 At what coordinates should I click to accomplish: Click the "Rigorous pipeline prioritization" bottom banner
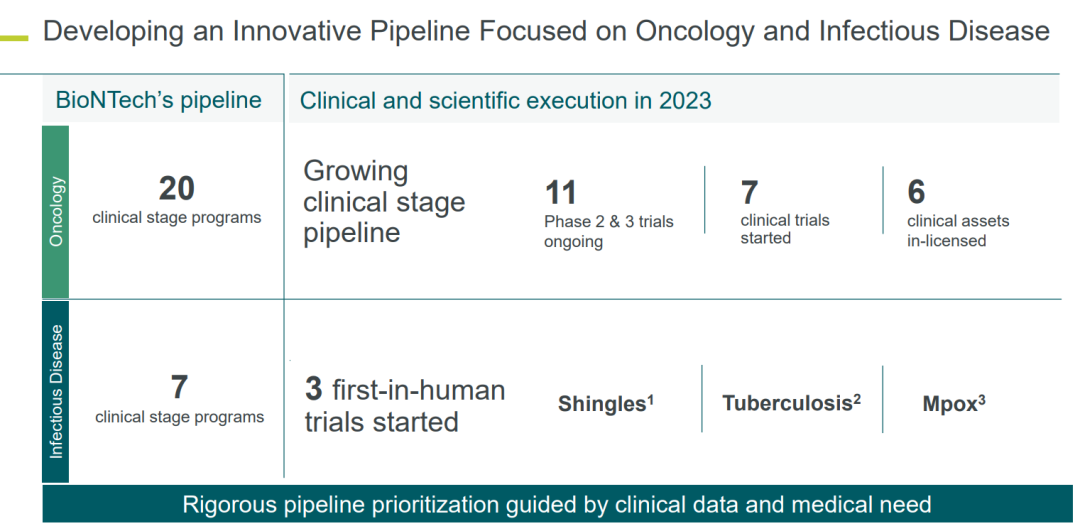[x=556, y=504]
